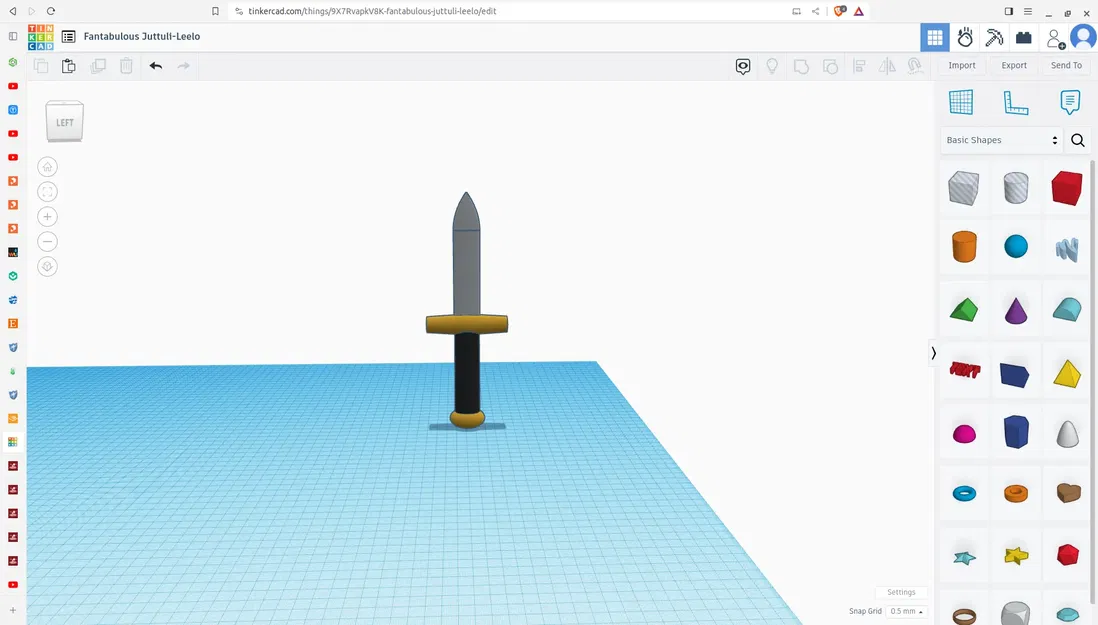Viewport: 1098px width, 625px height.
Task: Switch to 3D design editor with grid icon
Action: [935, 37]
